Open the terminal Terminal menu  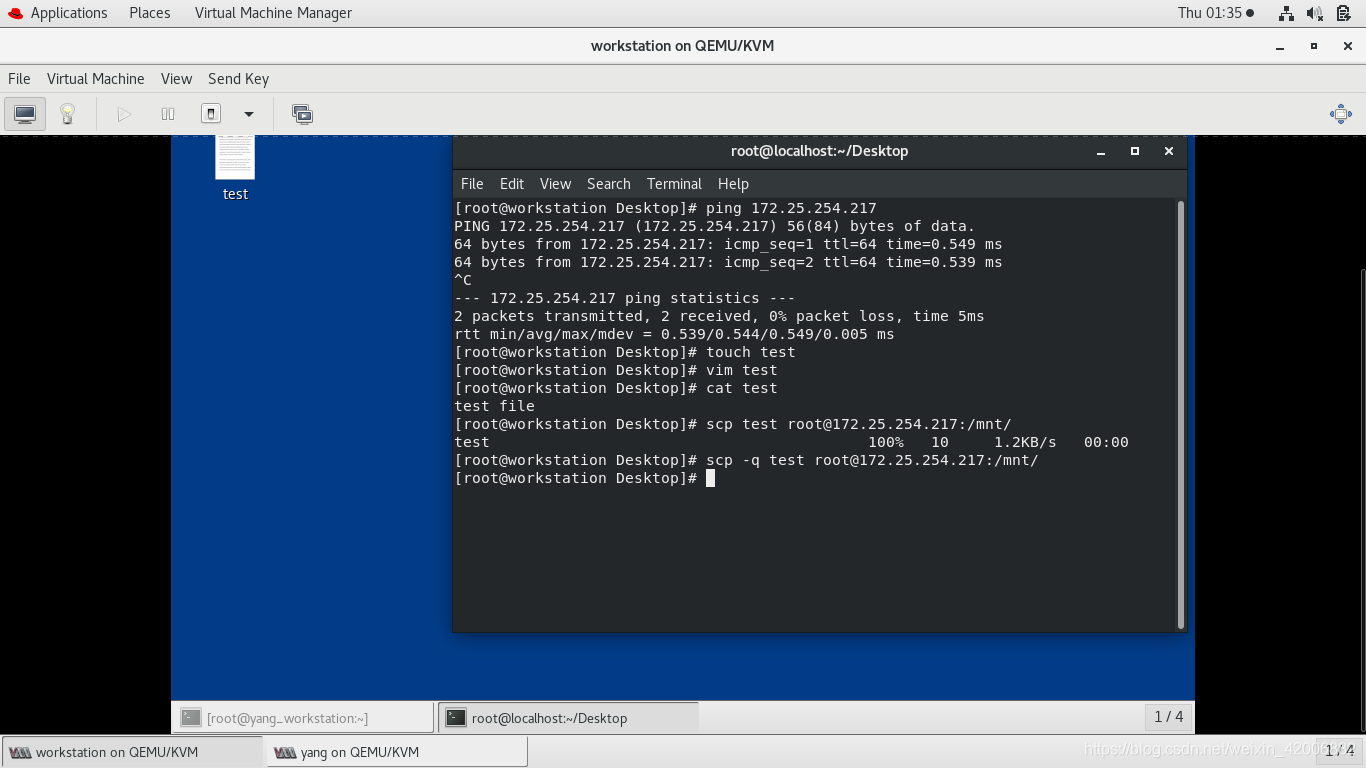coord(674,184)
